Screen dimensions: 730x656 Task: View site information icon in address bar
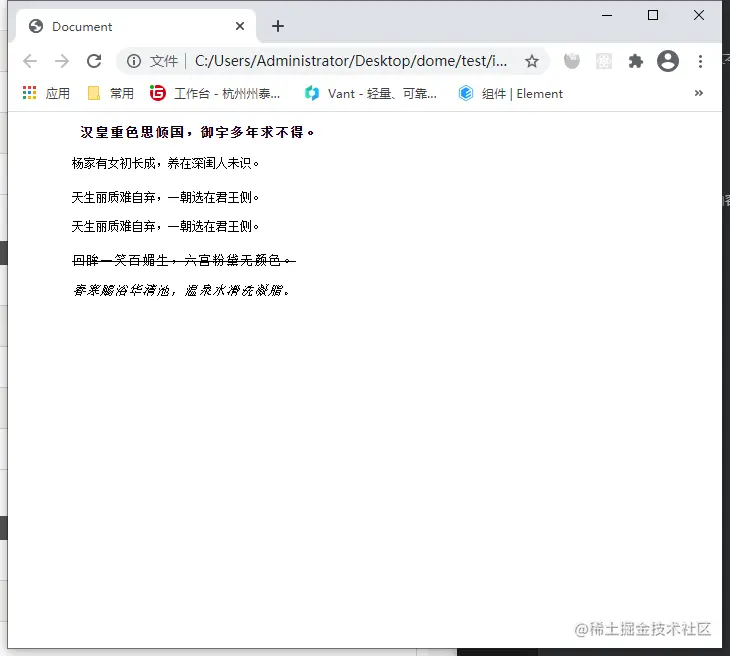[134, 61]
